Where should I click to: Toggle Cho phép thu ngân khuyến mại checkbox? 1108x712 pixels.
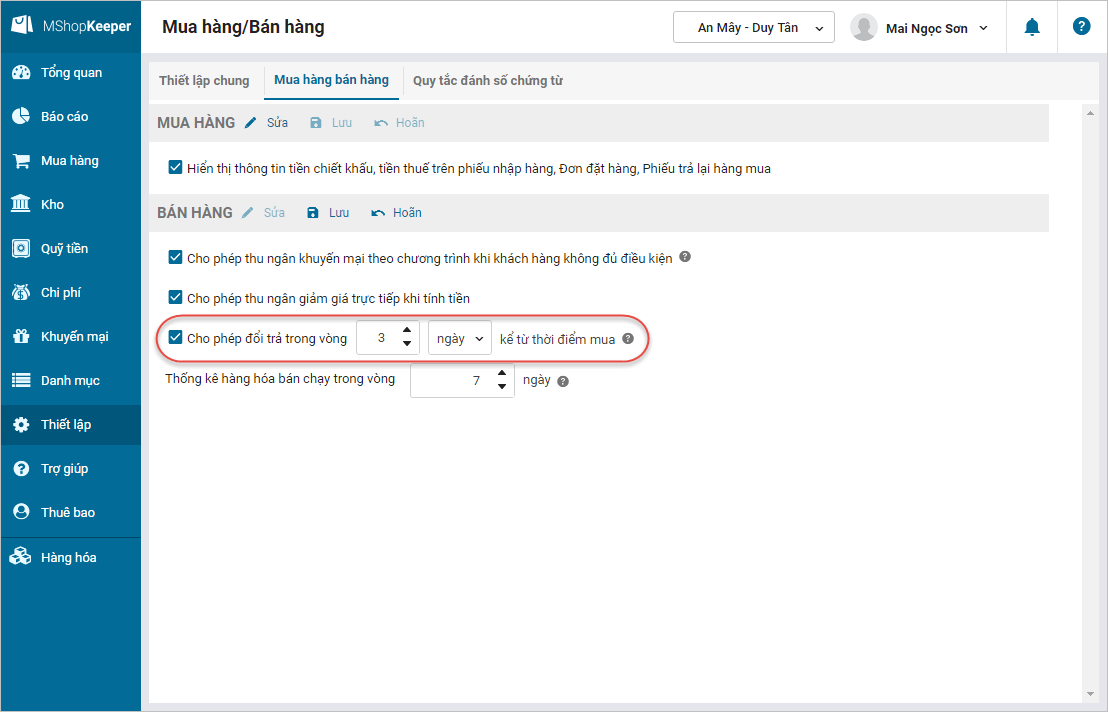[x=175, y=257]
